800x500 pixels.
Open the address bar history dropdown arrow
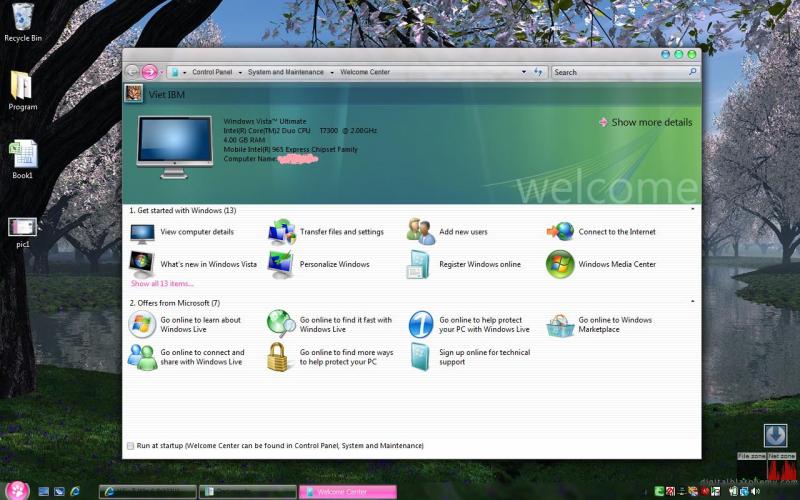pyautogui.click(x=523, y=72)
